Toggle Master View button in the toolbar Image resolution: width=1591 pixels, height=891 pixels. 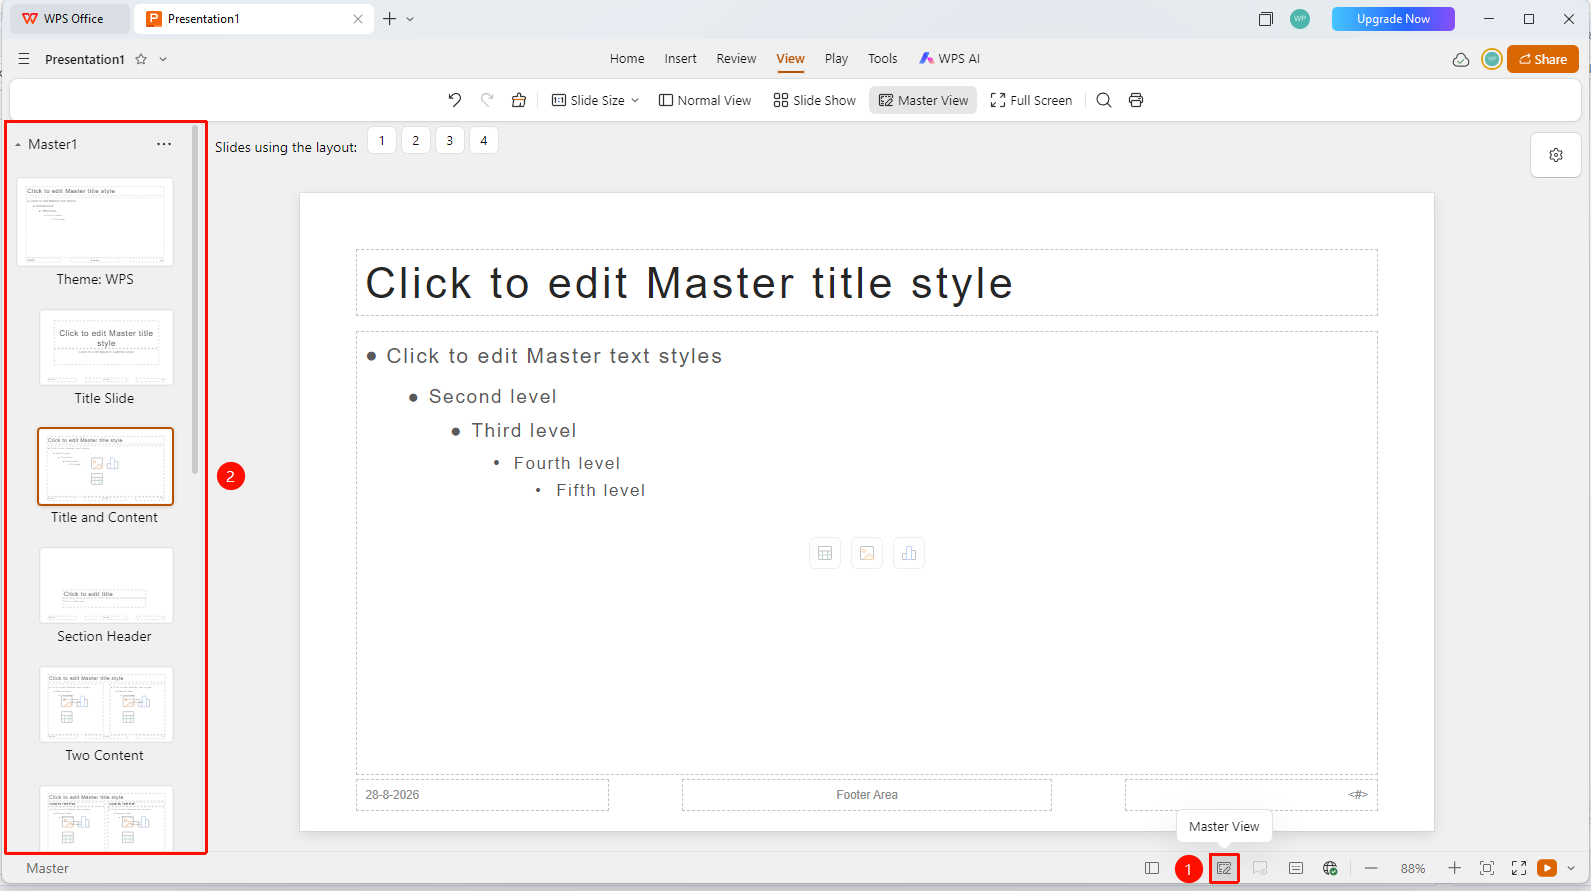(923, 100)
